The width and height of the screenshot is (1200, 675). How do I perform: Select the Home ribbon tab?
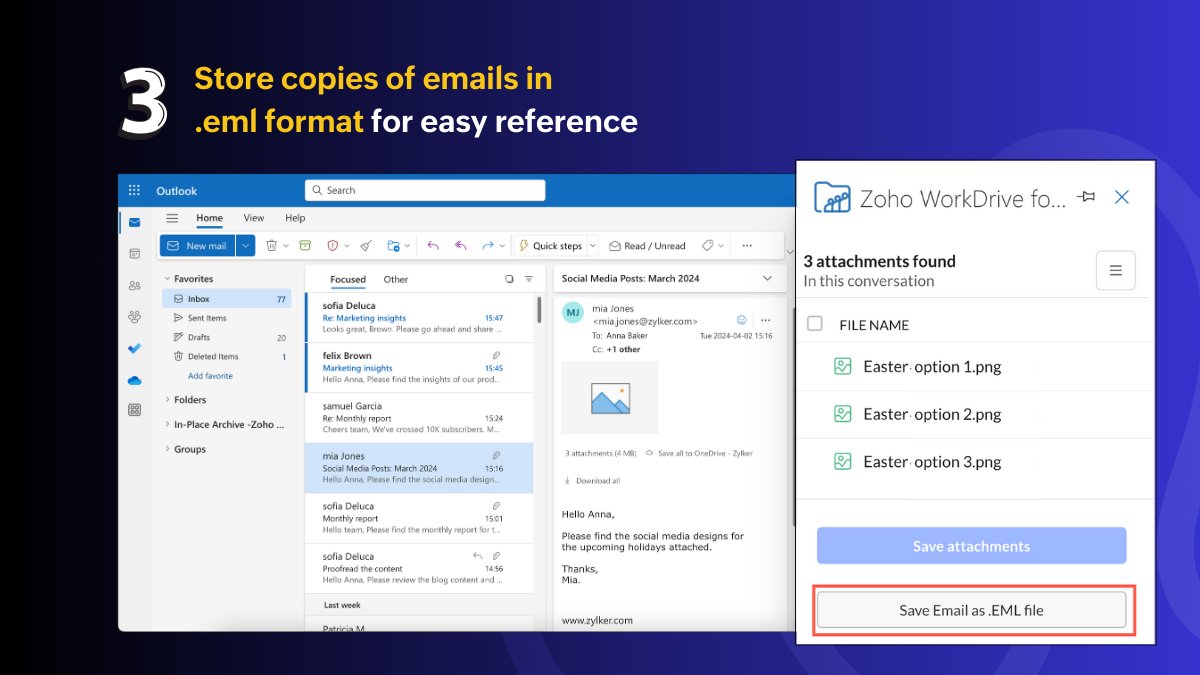coord(209,218)
